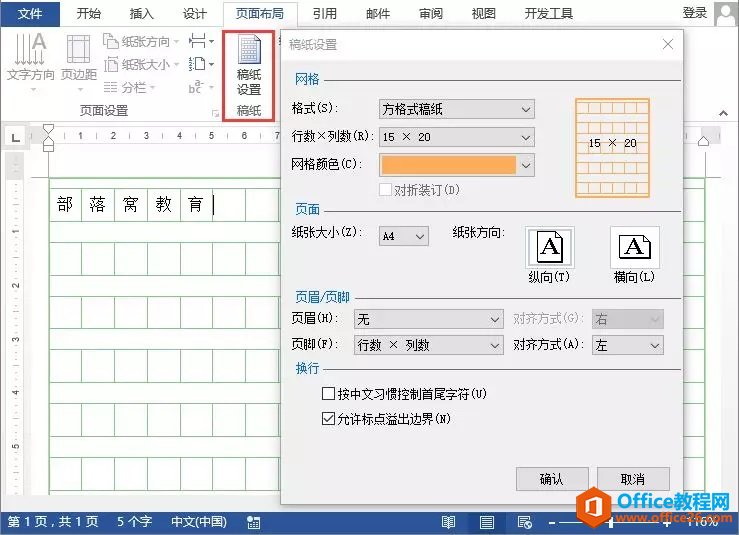
Task: Open the 文字方向 text direction tool
Action: pyautogui.click(x=31, y=61)
